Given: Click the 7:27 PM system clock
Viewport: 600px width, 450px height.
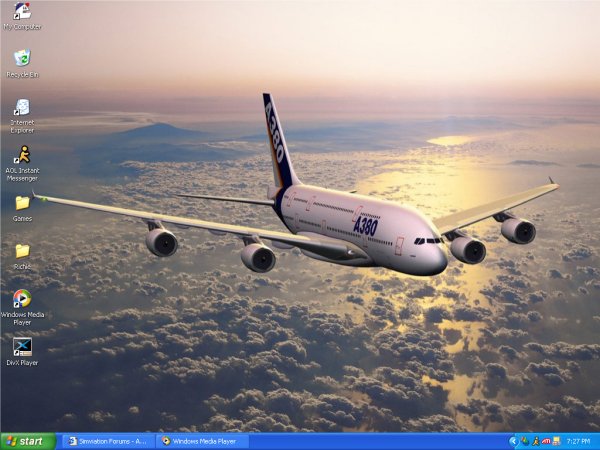Looking at the screenshot, I should tap(579, 441).
